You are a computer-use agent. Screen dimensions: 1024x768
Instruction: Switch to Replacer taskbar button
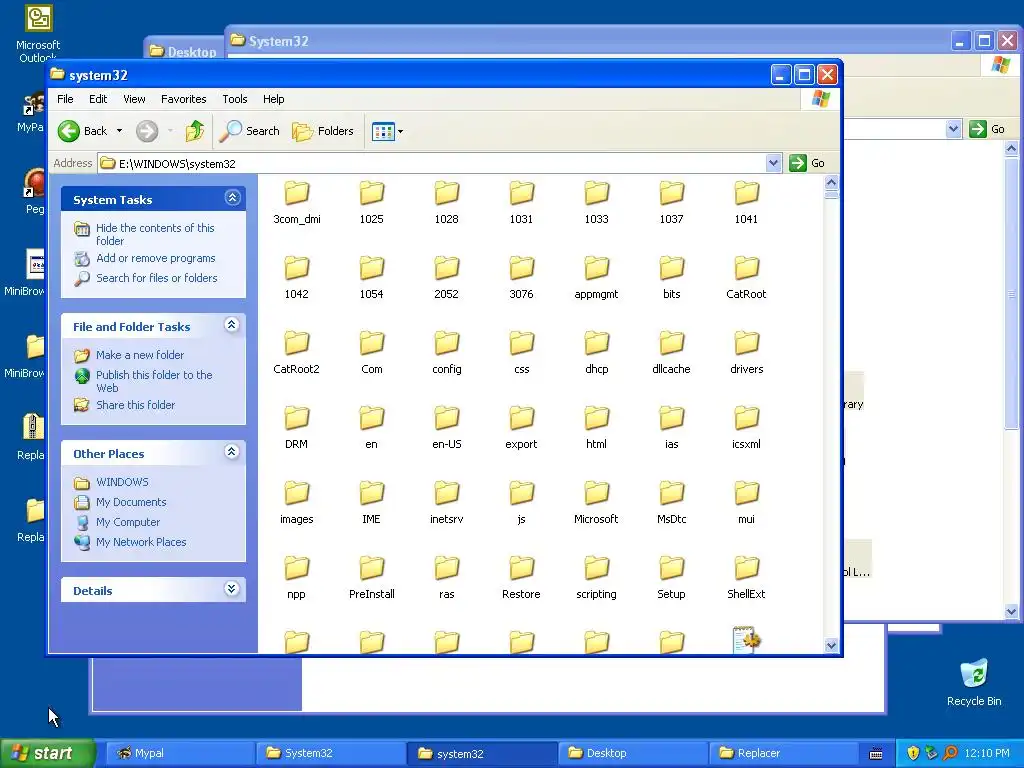point(782,754)
